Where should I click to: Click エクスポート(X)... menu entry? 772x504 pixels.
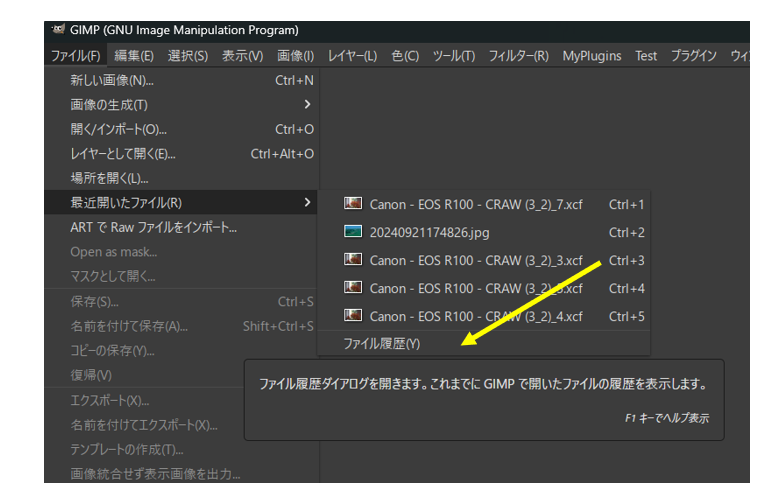pos(145,400)
